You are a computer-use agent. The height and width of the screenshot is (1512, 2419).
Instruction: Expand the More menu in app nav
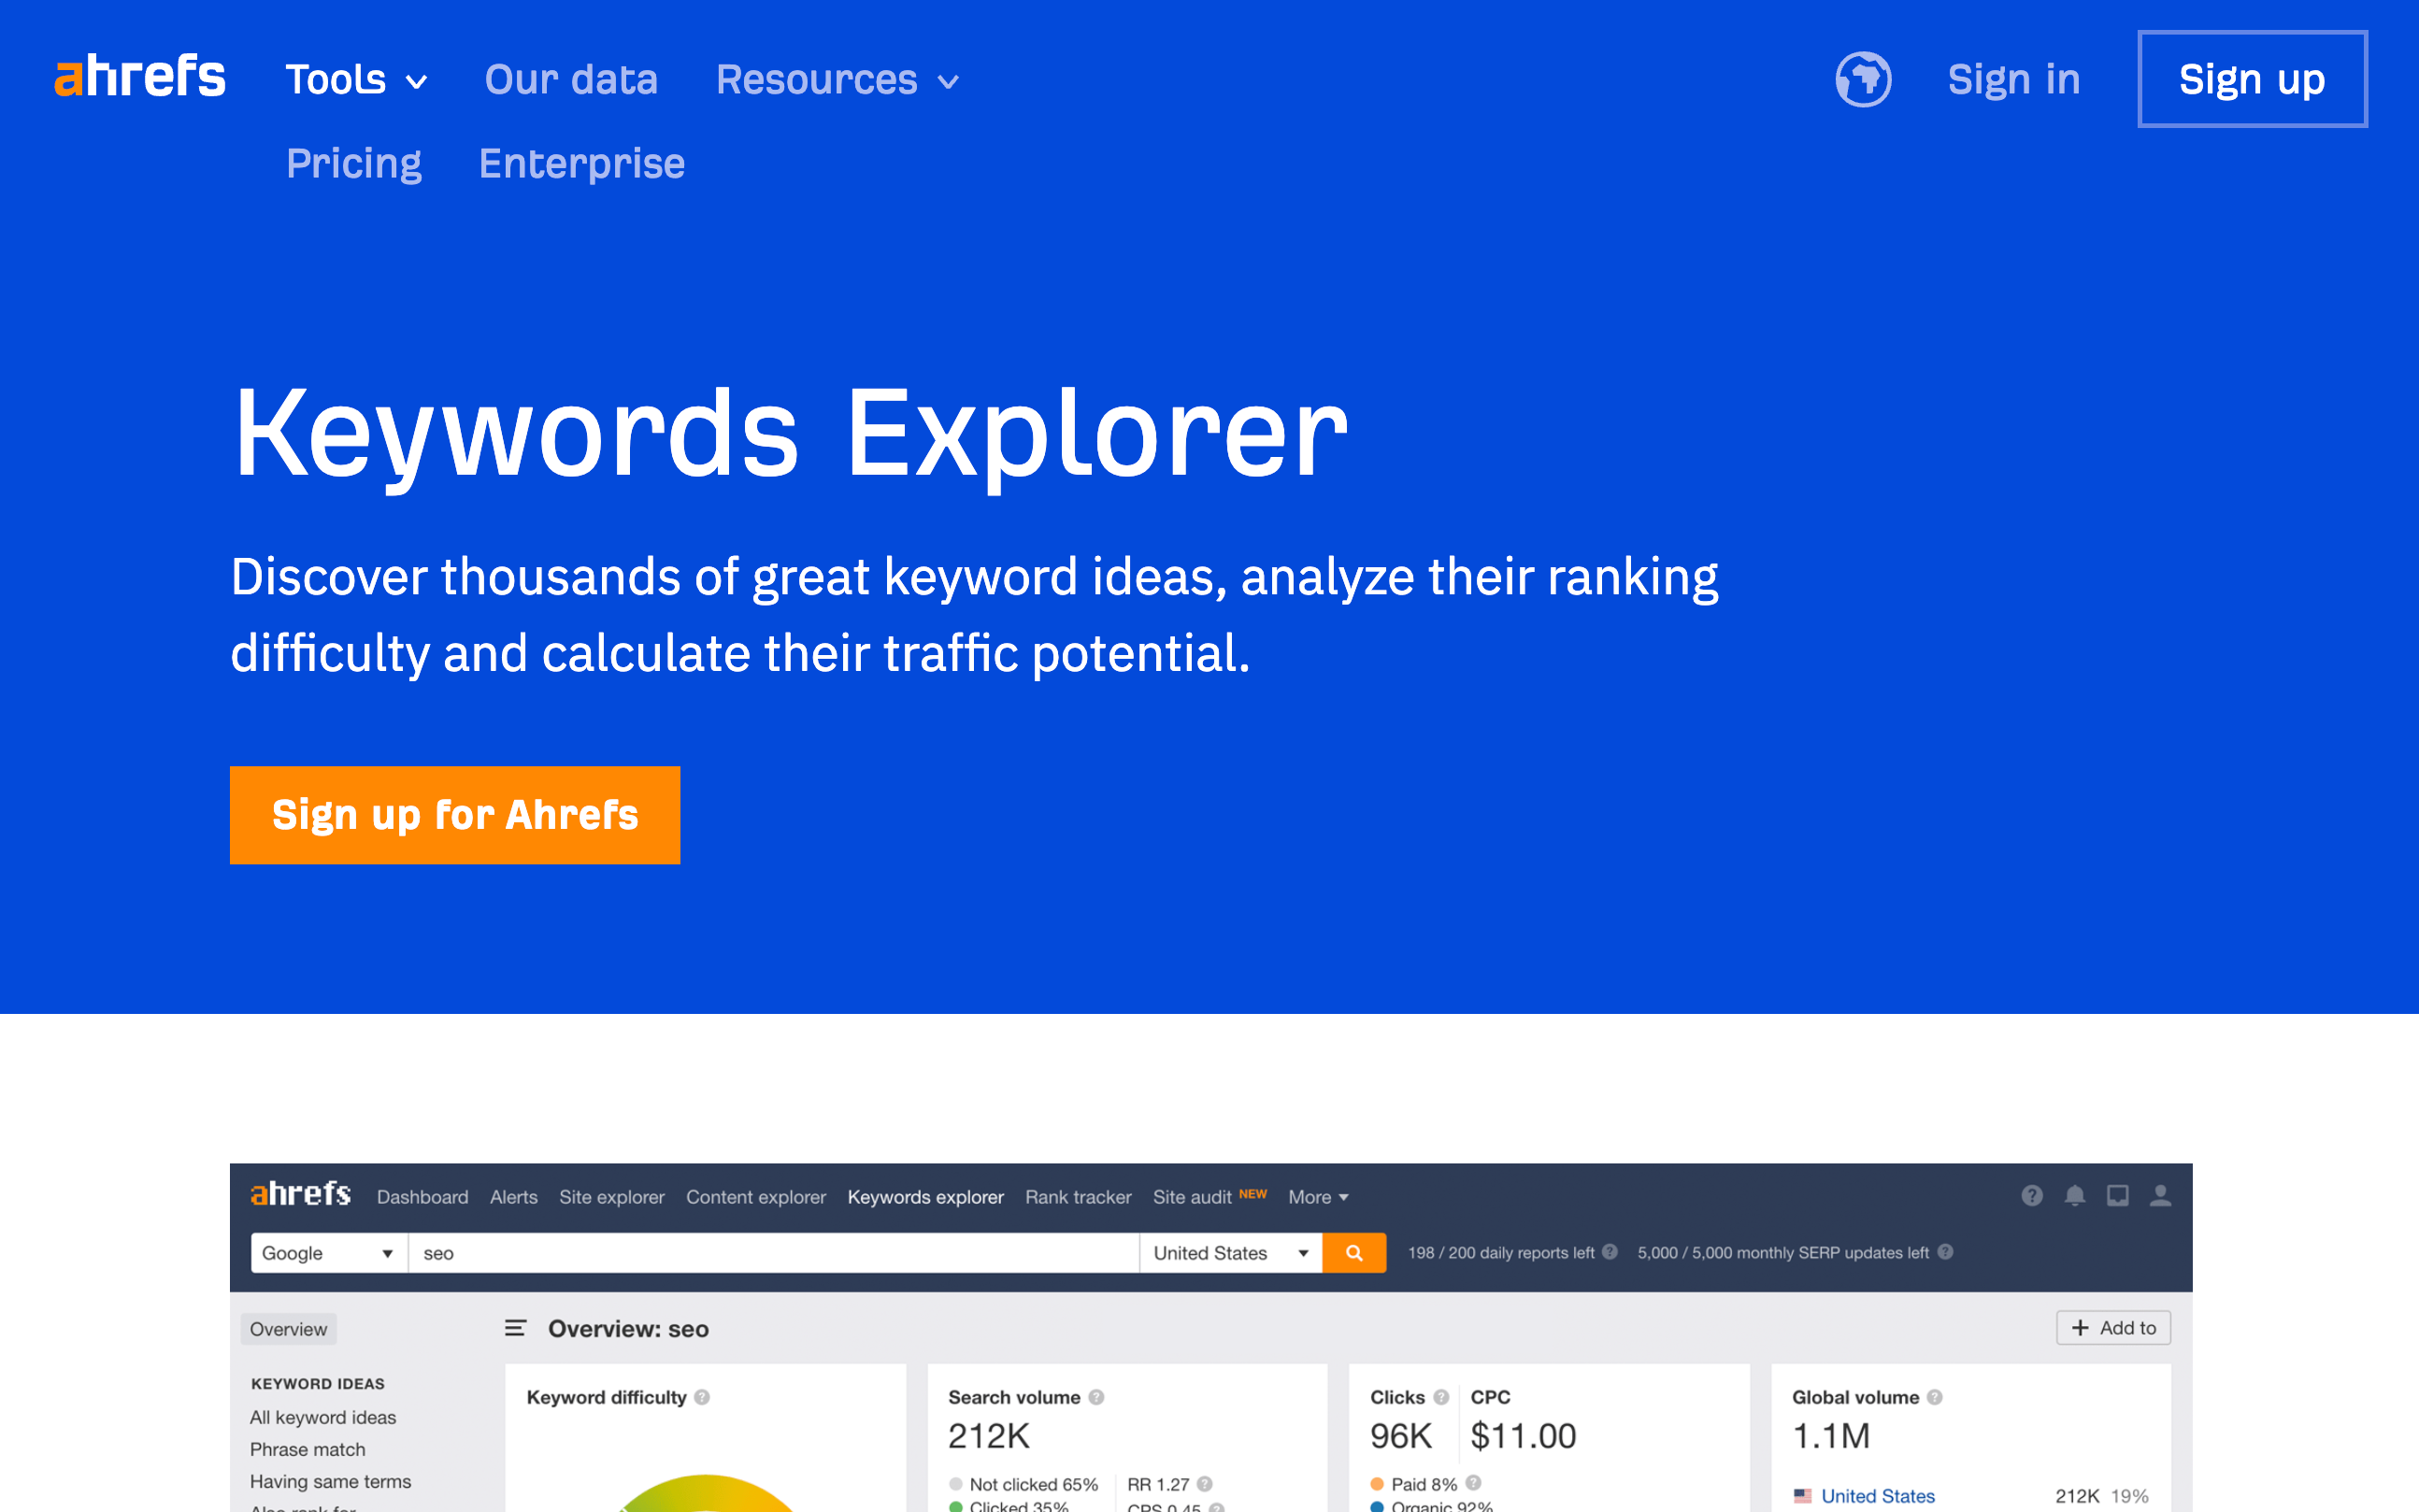[x=1318, y=1197]
